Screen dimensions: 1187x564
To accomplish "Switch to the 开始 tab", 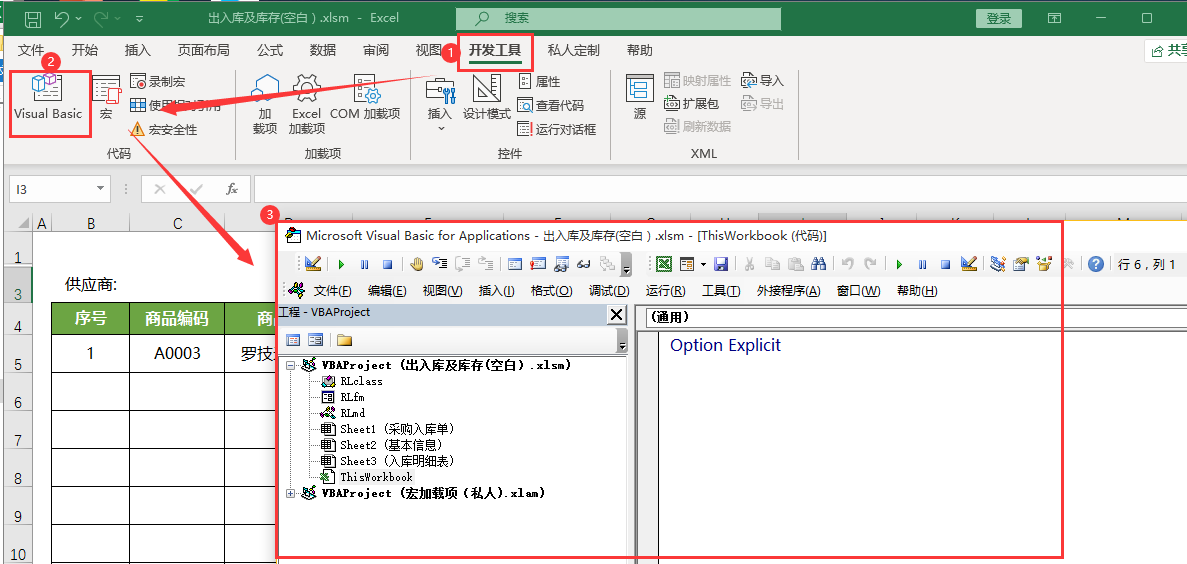I will pyautogui.click(x=85, y=50).
